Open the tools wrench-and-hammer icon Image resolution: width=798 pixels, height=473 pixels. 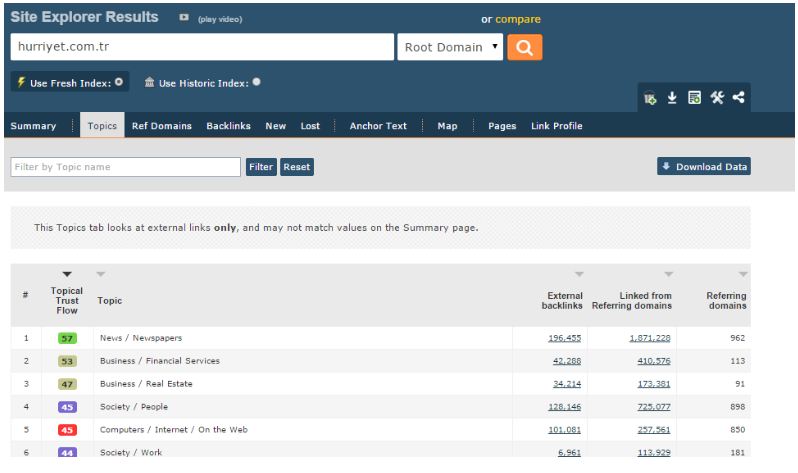717,97
